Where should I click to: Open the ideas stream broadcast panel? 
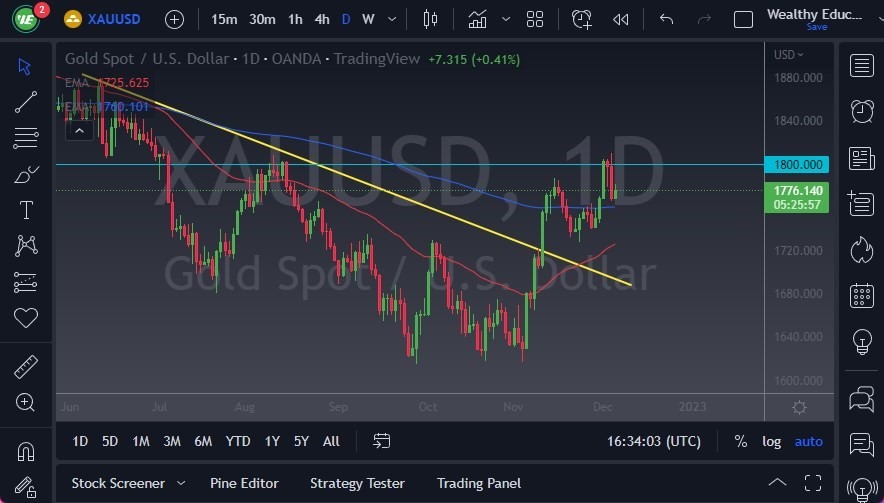pyautogui.click(x=861, y=488)
